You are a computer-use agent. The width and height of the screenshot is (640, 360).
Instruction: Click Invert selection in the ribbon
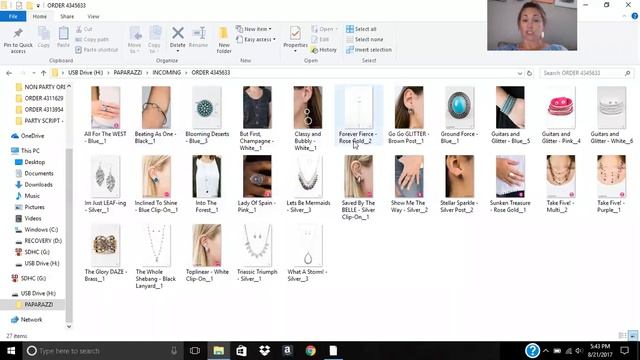click(x=369, y=50)
